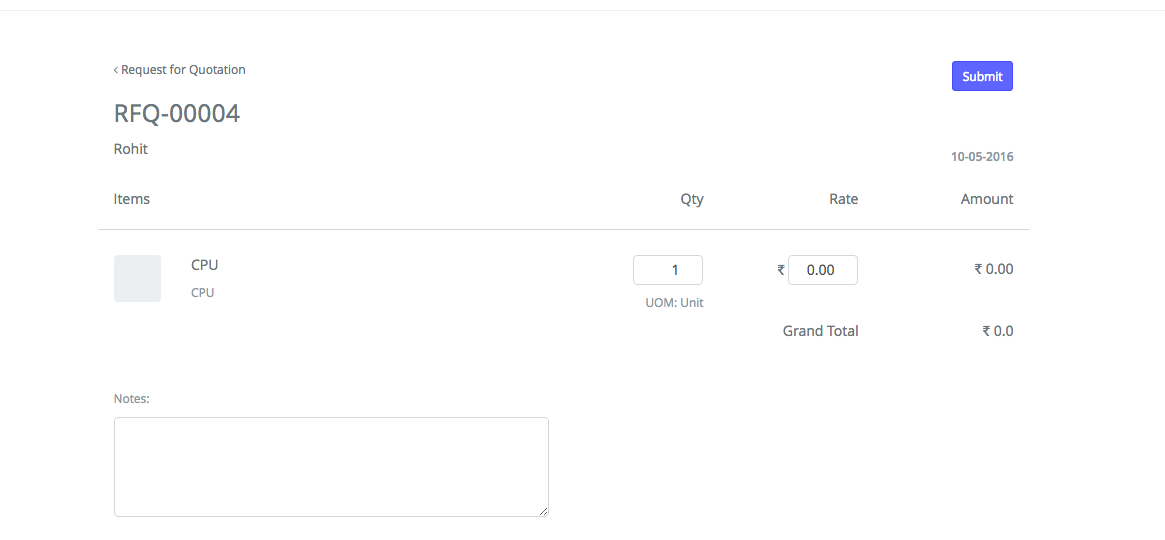Click the Qty column header
Screen dimensions: 1165x540
(692, 199)
